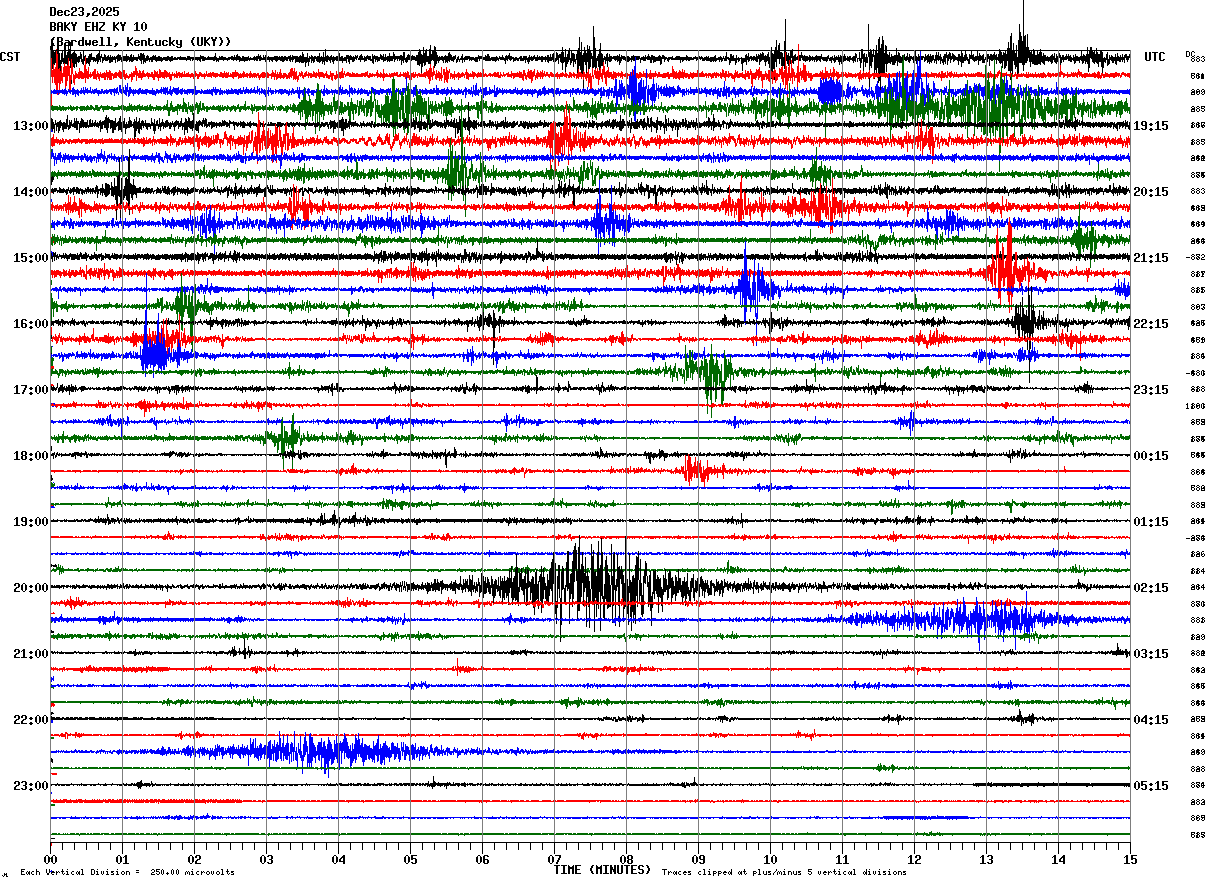Click the traces clipped footnote text
The image size is (1210, 886).
[784, 872]
